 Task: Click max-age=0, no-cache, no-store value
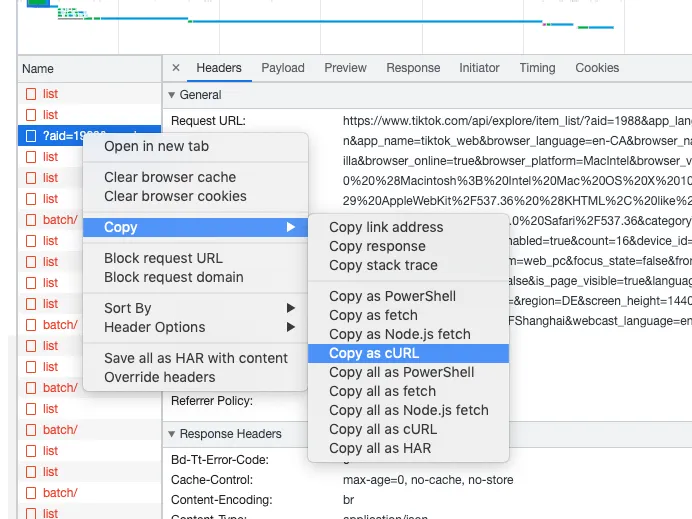point(428,480)
